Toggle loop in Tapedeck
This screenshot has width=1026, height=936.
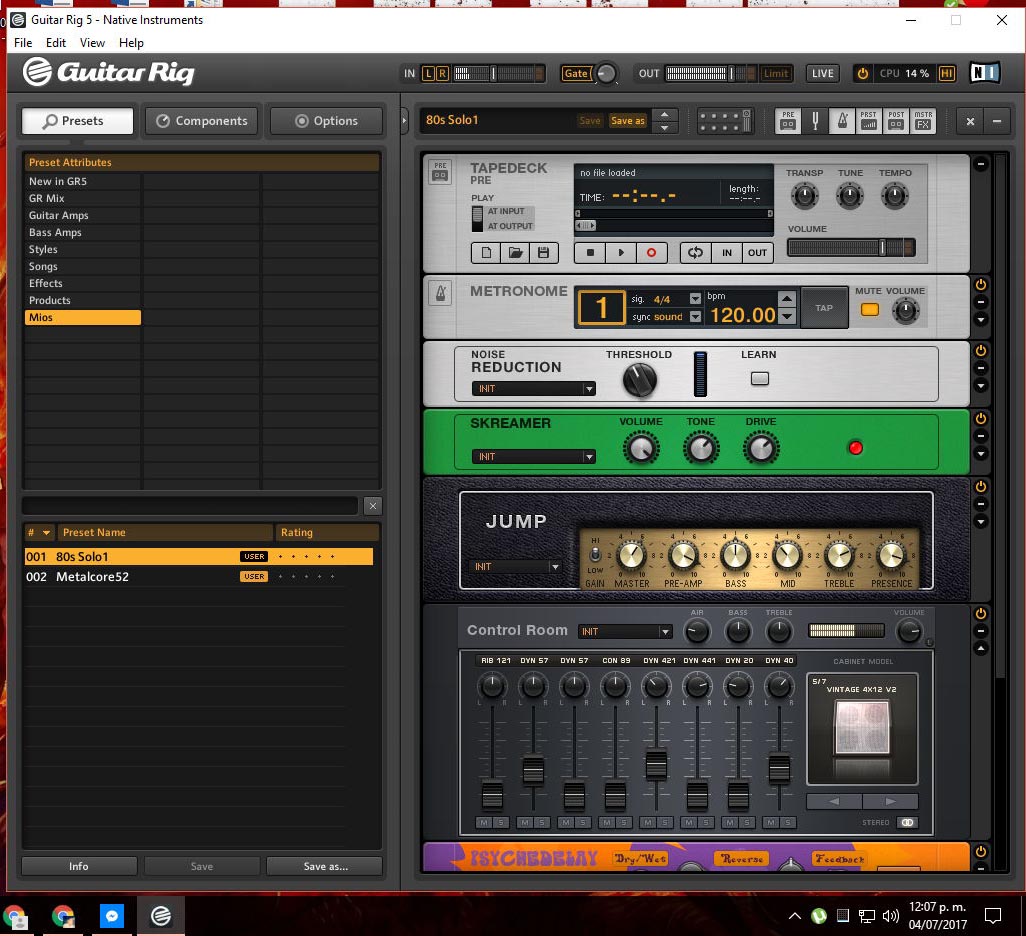696,253
